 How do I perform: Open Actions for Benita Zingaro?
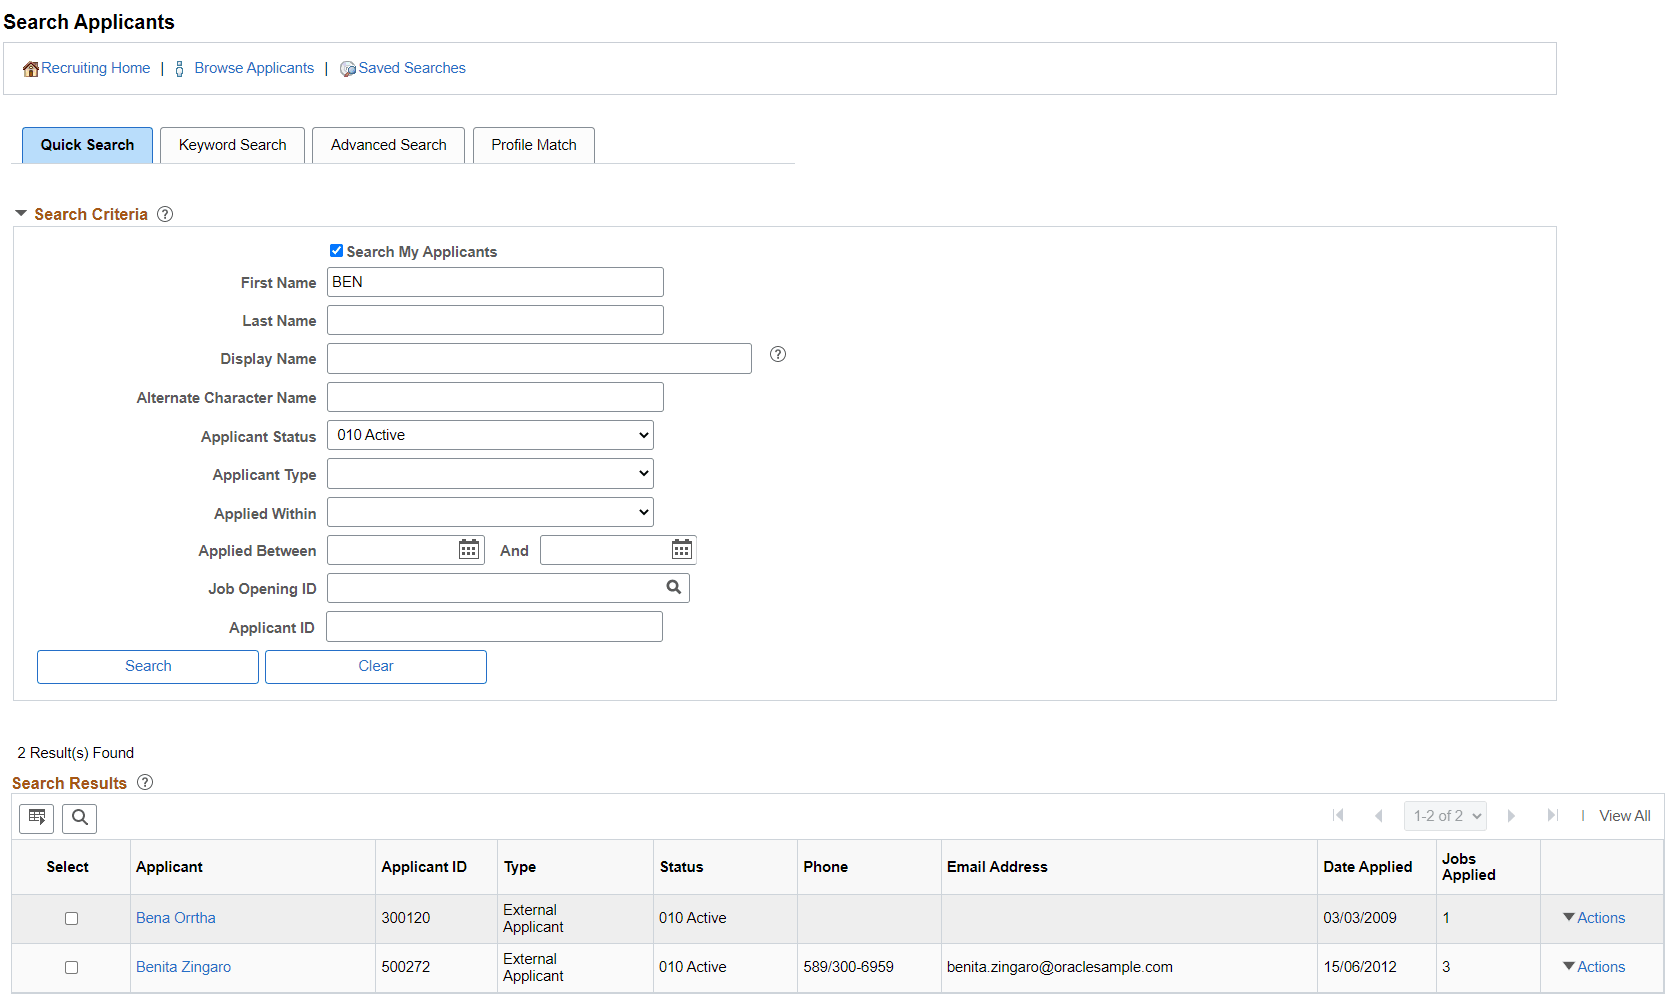click(x=1593, y=966)
